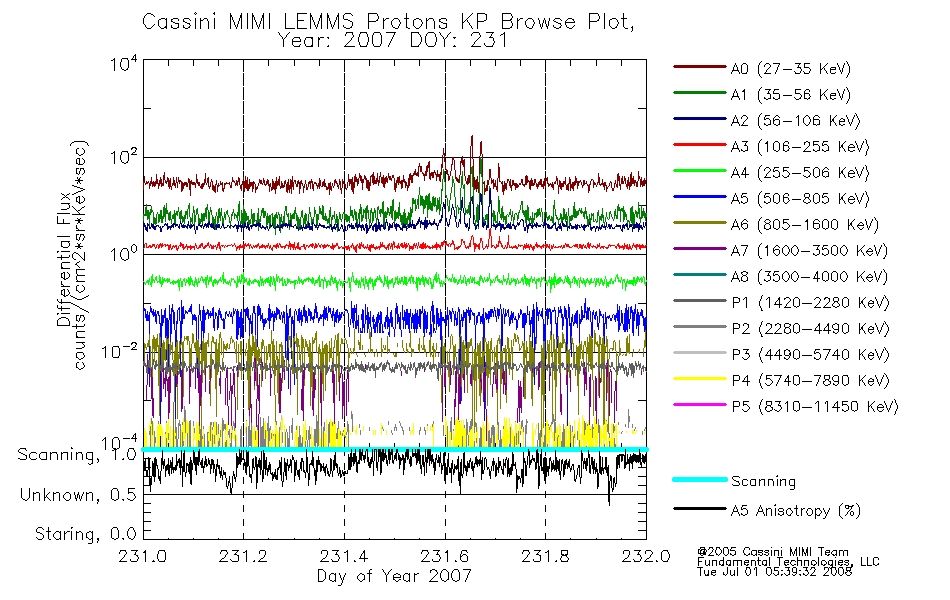This screenshot has height=600, width=950.
Task: Click the red A3 legend line swatch
Action: point(699,145)
